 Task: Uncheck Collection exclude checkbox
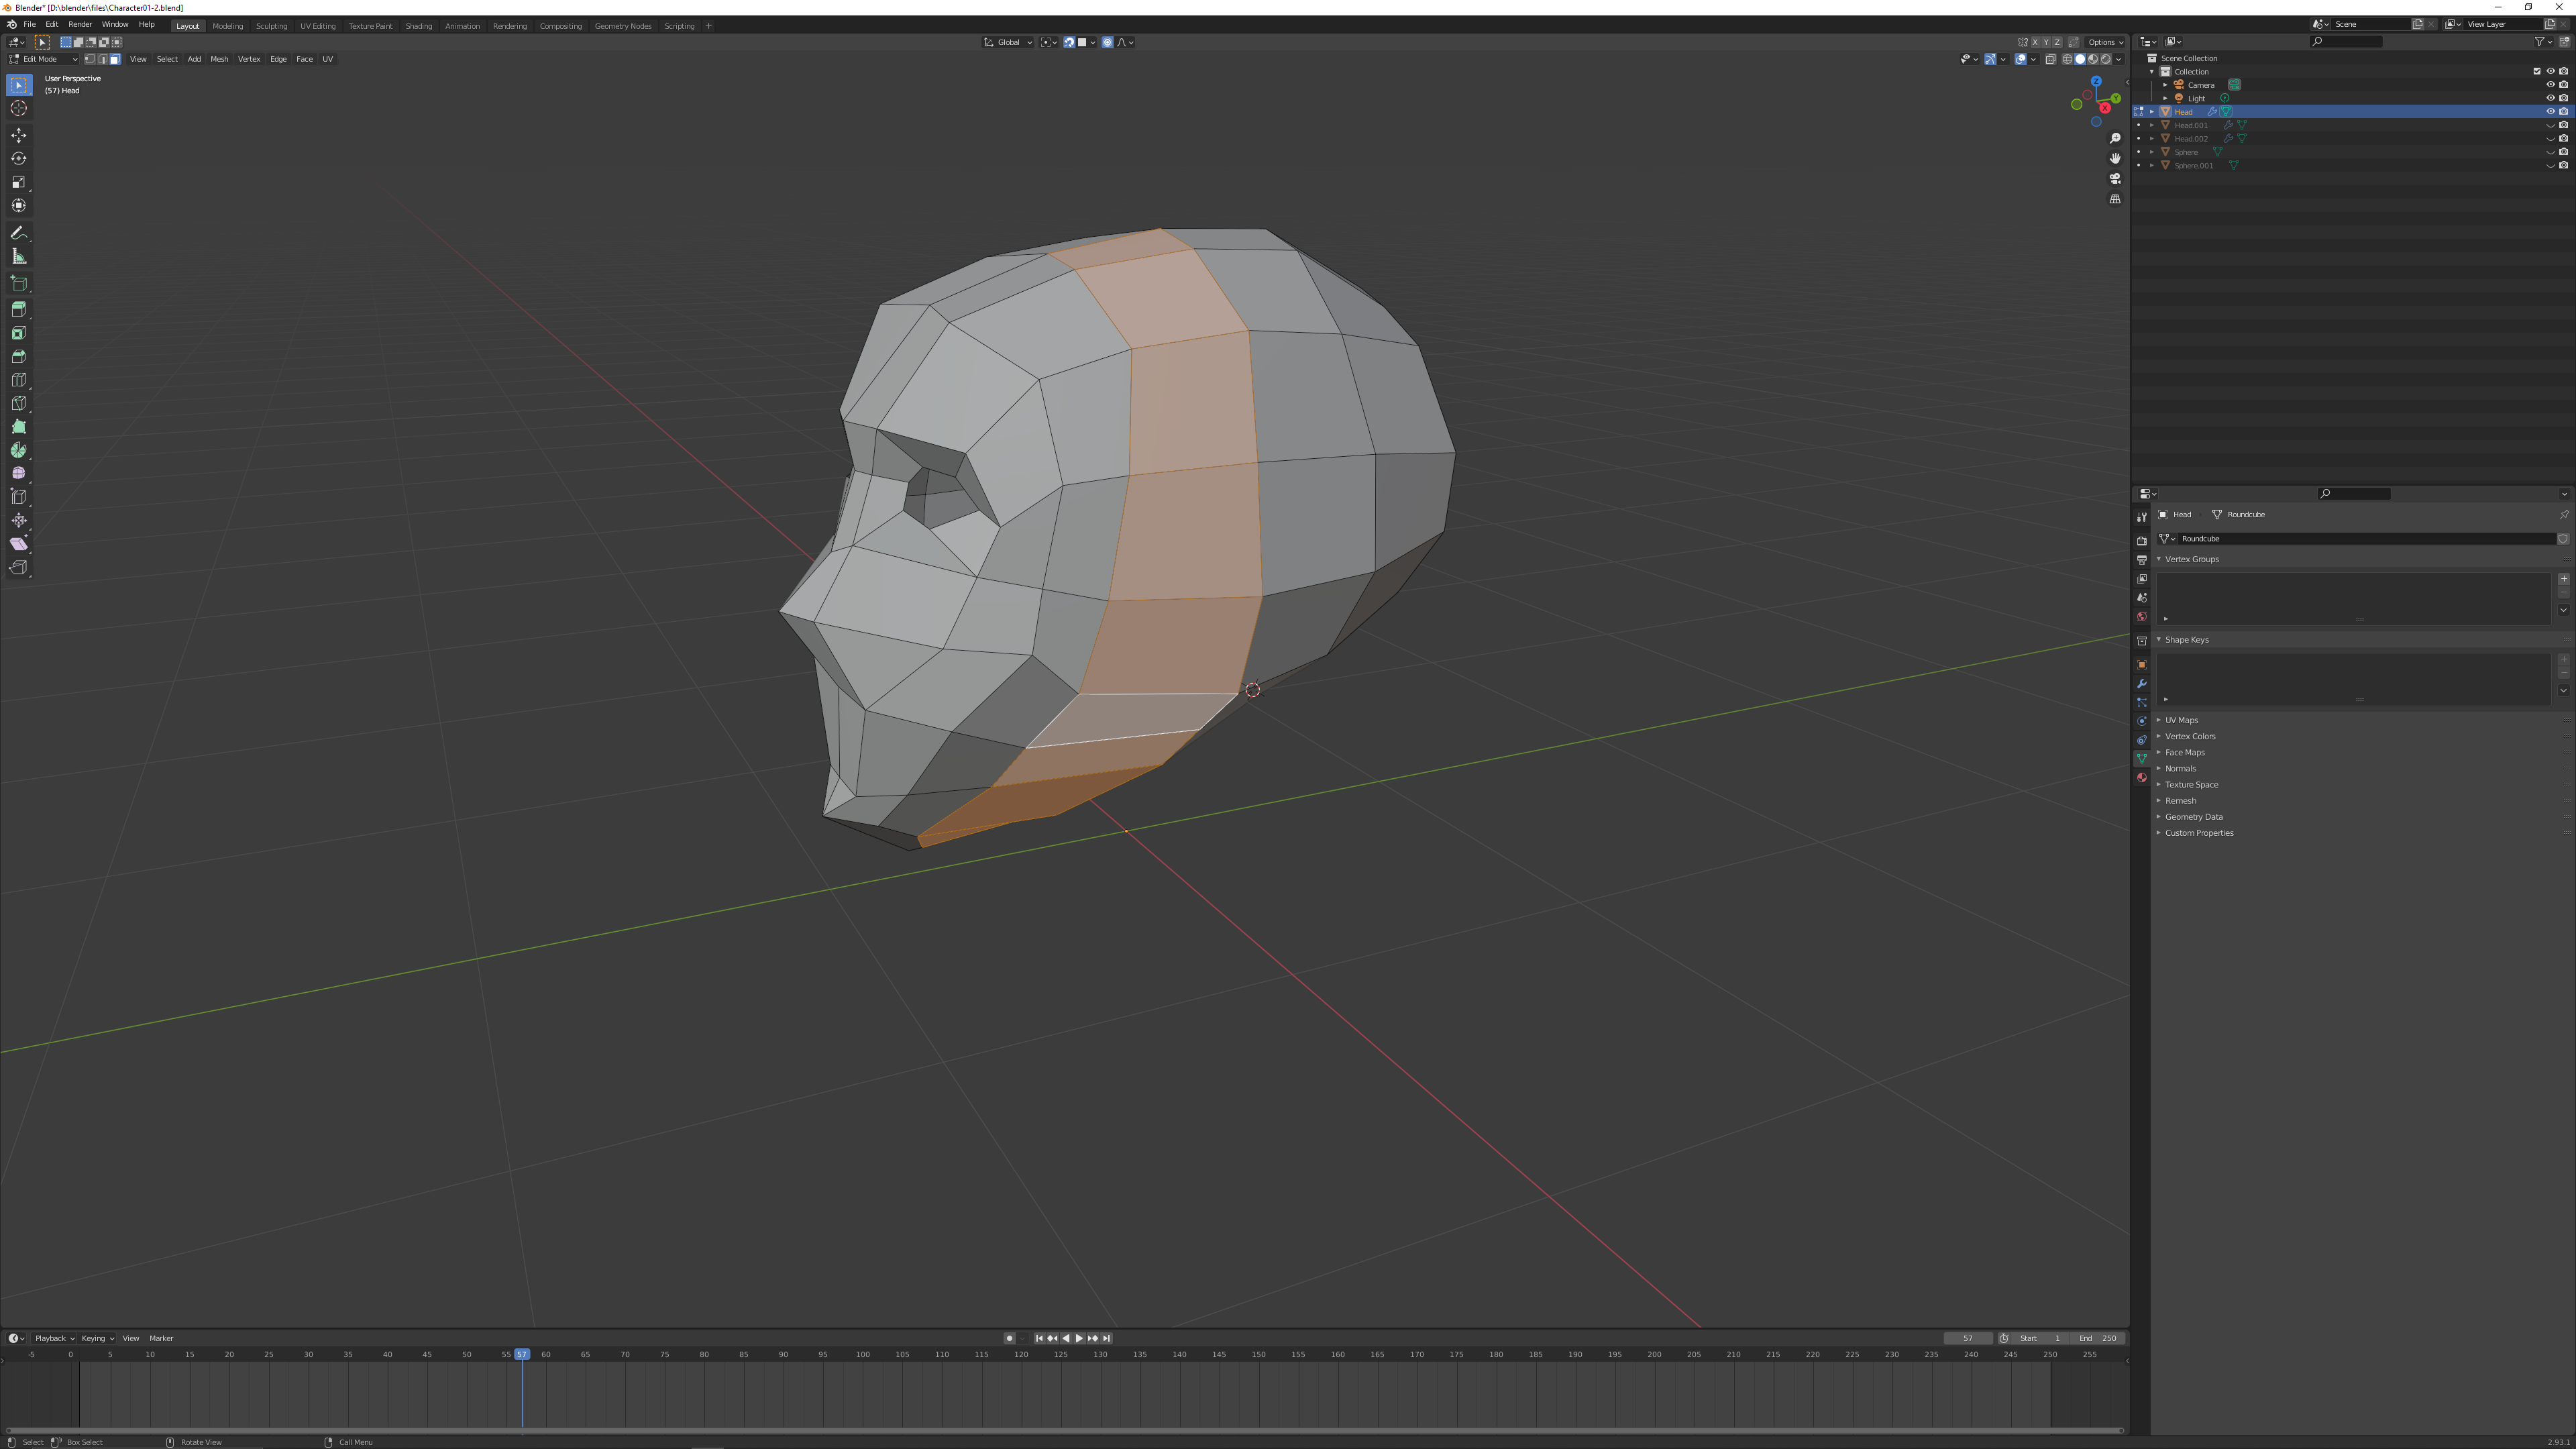click(2537, 71)
